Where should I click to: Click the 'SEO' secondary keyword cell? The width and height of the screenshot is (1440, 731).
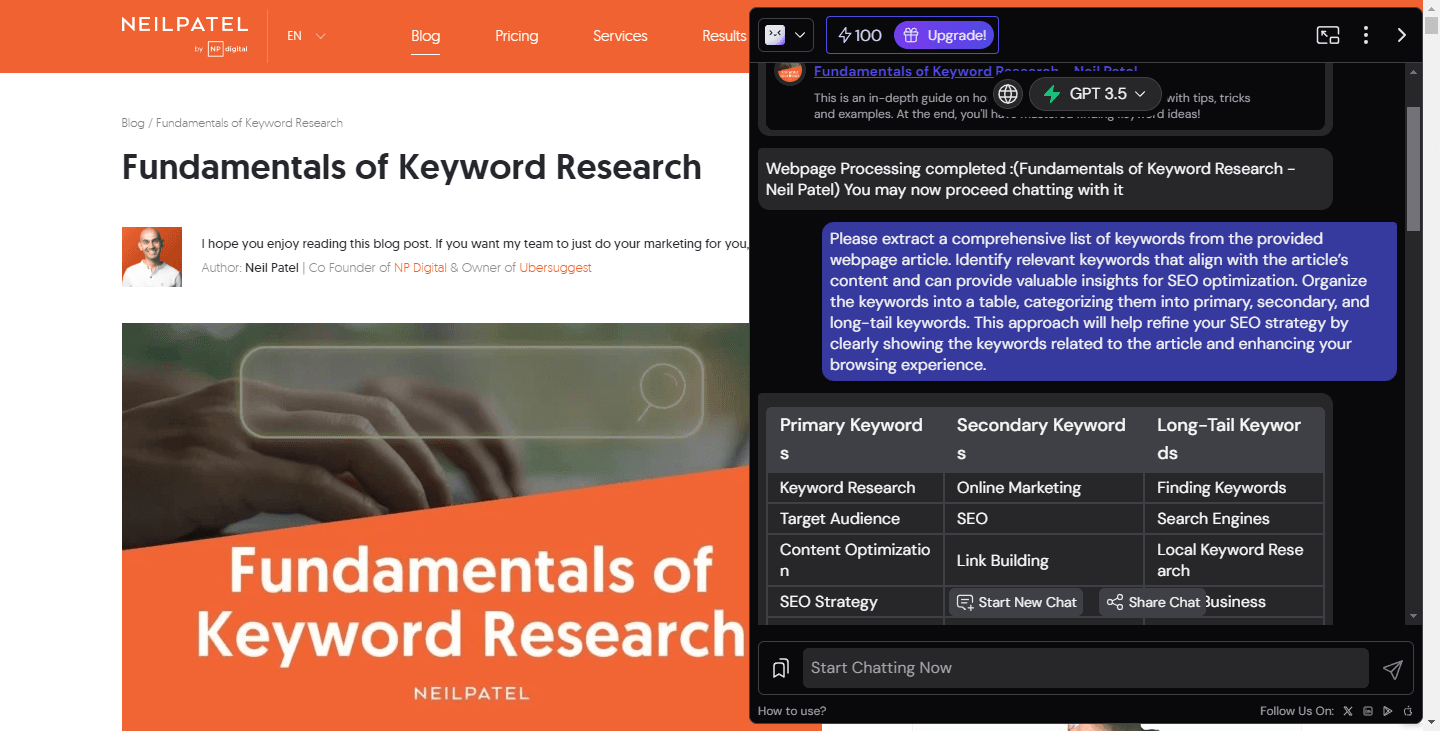pyautogui.click(x=1044, y=519)
